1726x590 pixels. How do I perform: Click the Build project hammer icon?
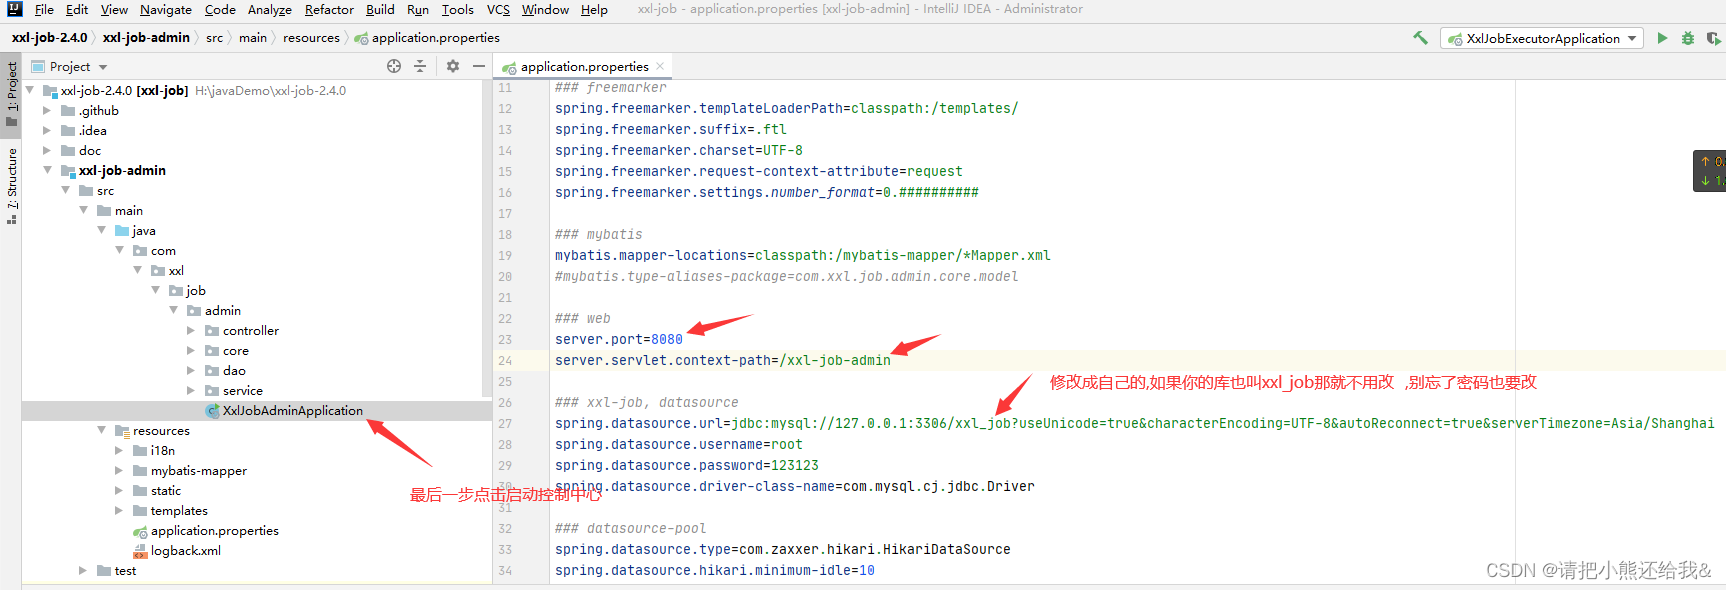[1420, 38]
